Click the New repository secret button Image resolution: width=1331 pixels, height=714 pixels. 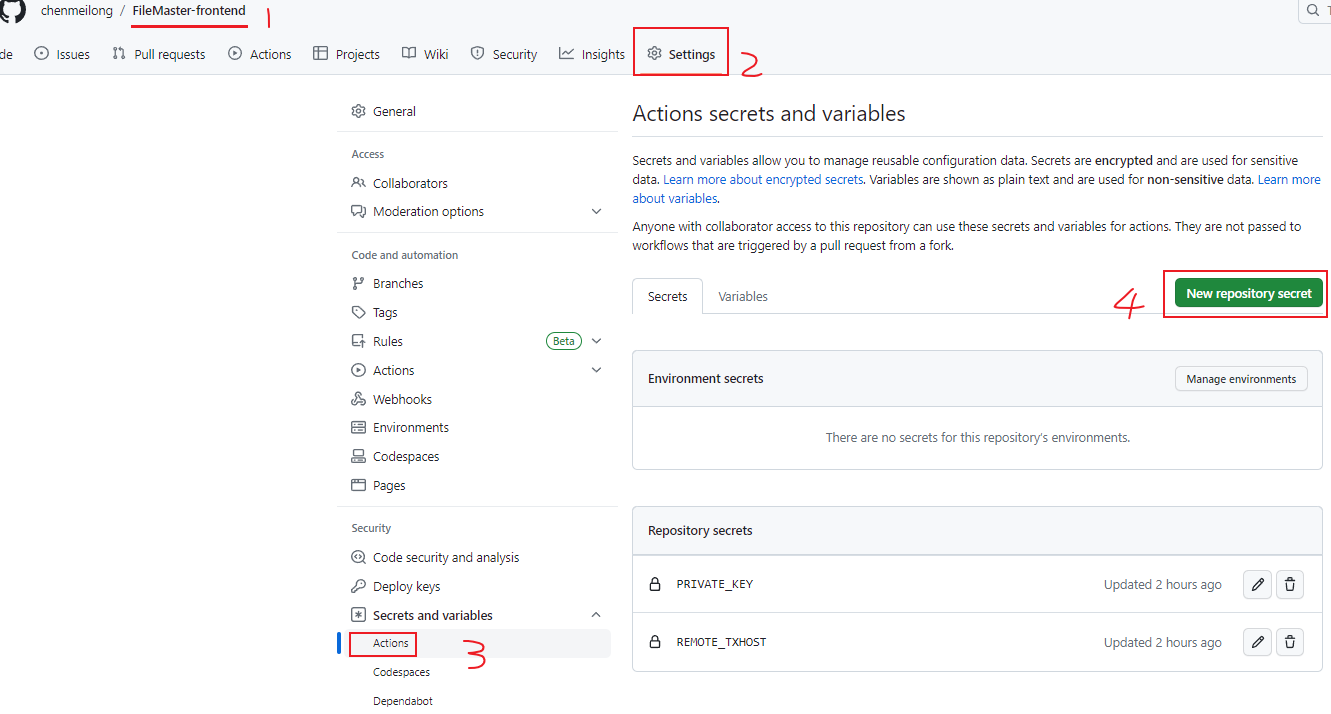coord(1247,292)
